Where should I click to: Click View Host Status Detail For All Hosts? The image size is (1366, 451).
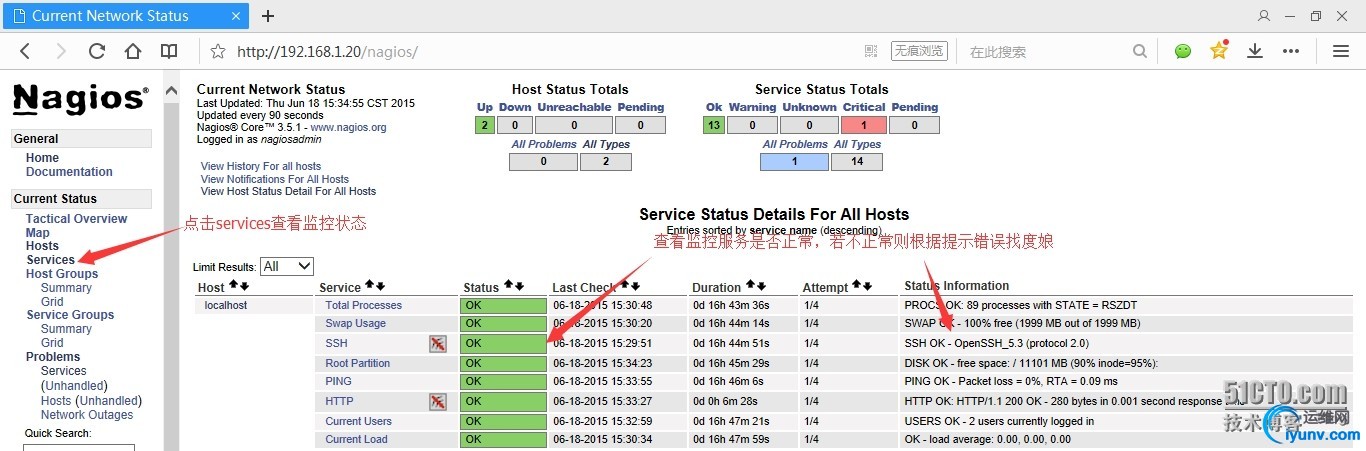[x=289, y=191]
